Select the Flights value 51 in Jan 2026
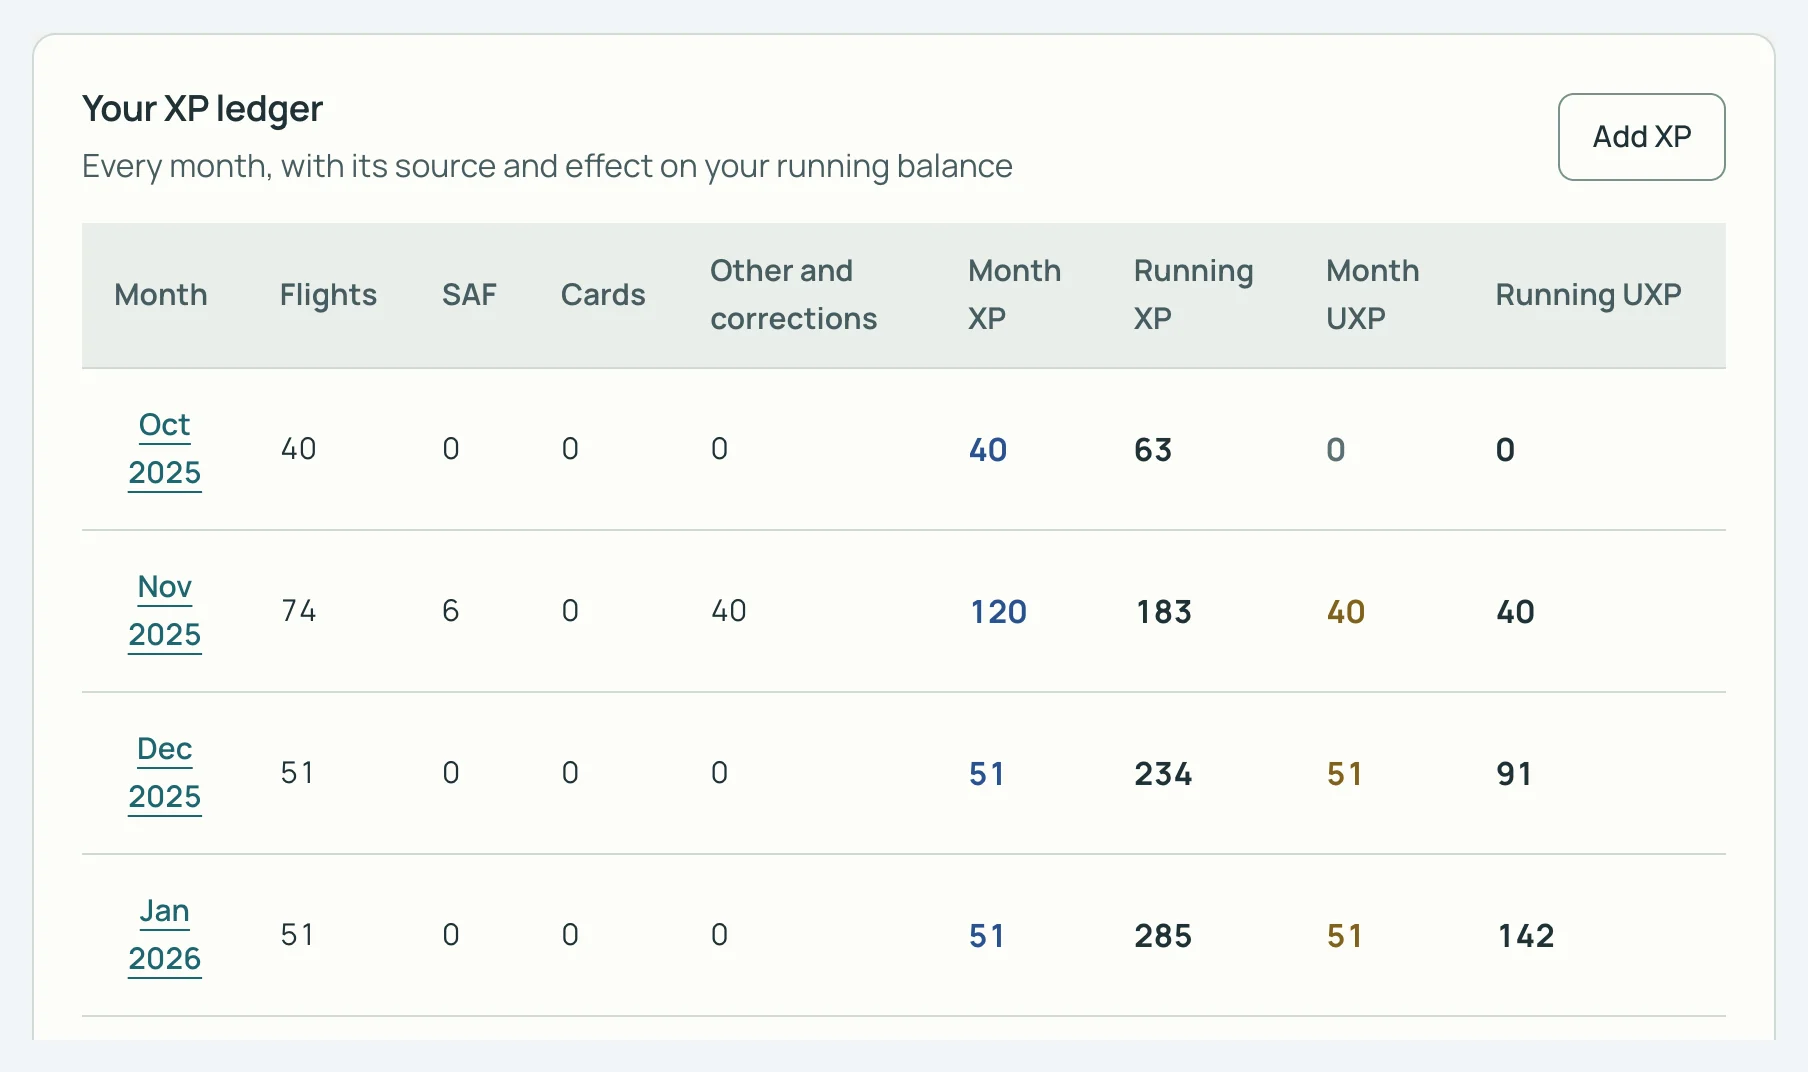 [297, 935]
